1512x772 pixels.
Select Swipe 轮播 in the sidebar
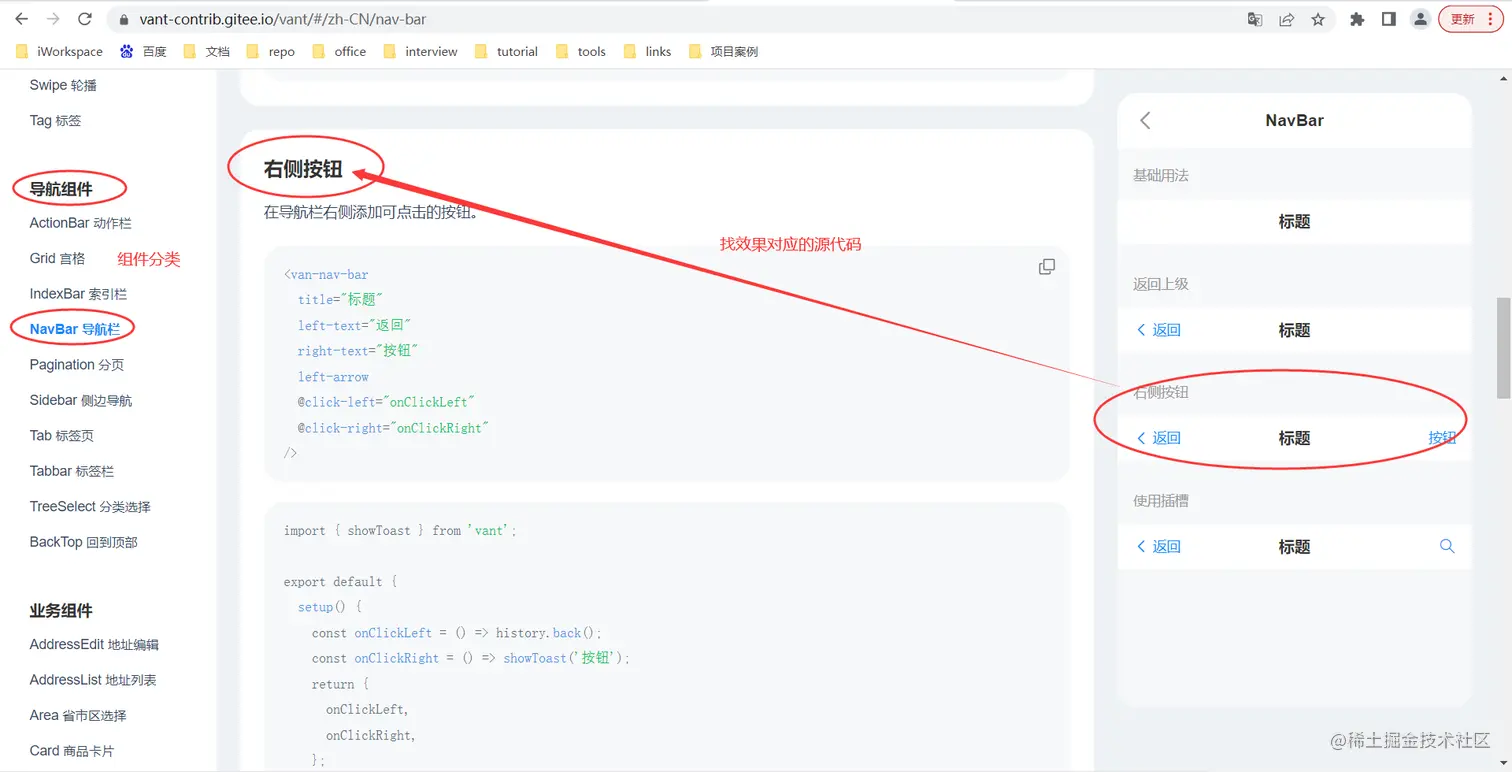[63, 85]
